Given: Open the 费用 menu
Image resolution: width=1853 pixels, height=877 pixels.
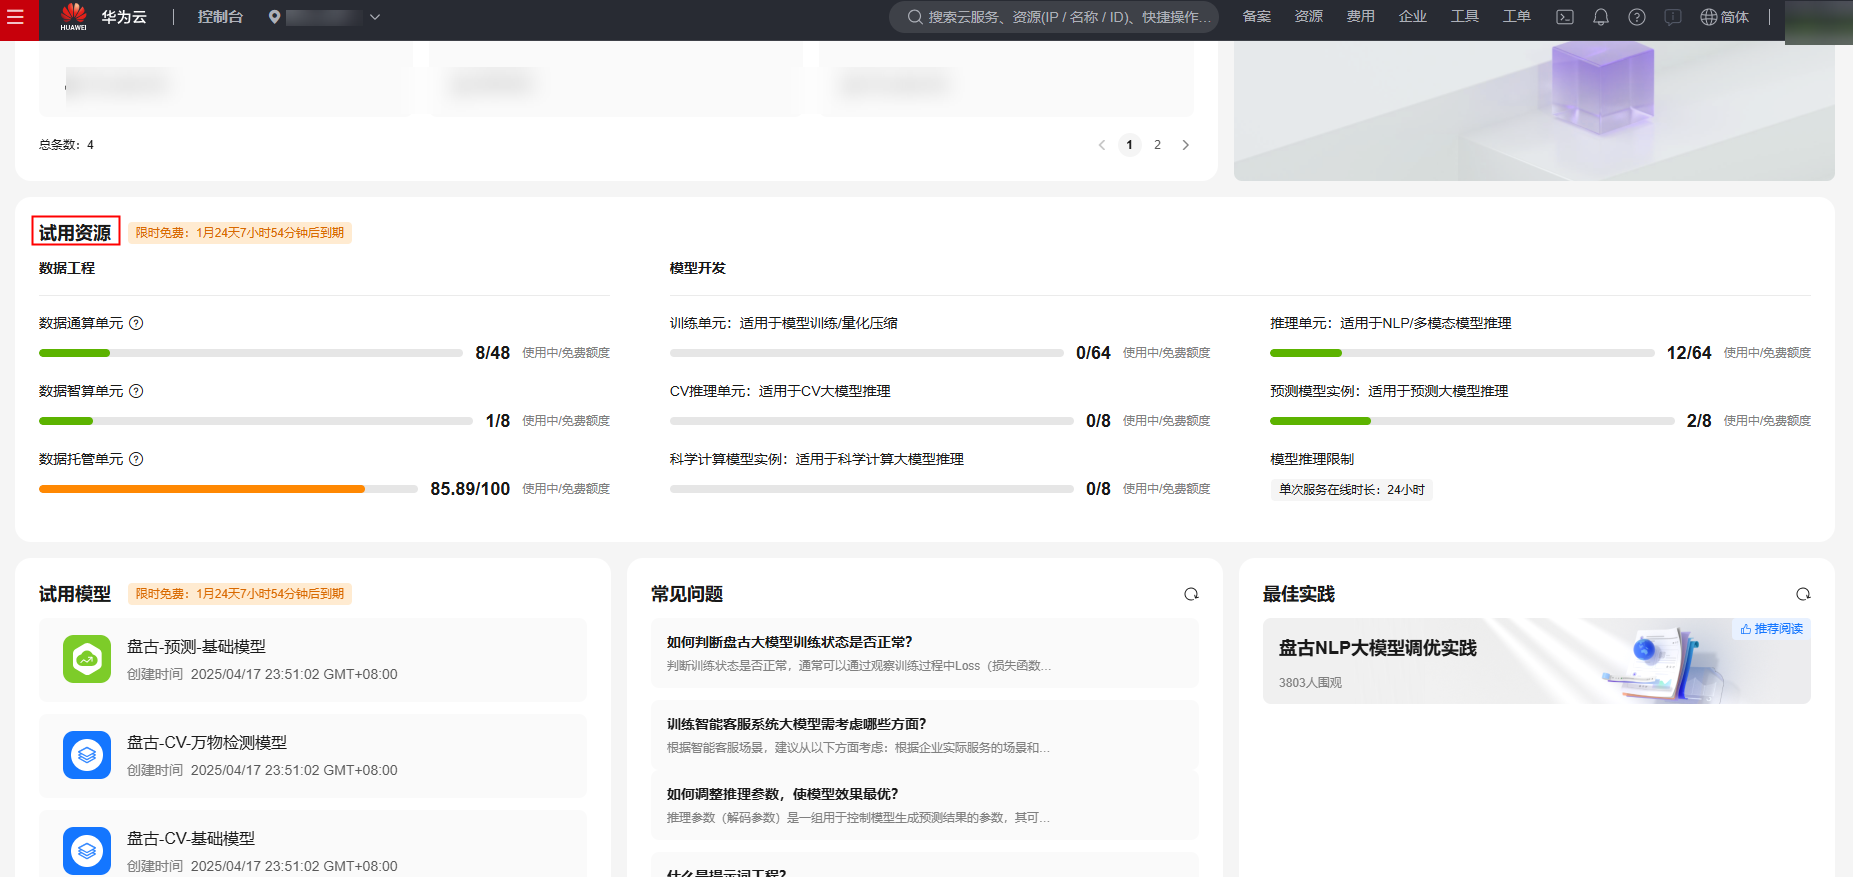Looking at the screenshot, I should 1360,17.
